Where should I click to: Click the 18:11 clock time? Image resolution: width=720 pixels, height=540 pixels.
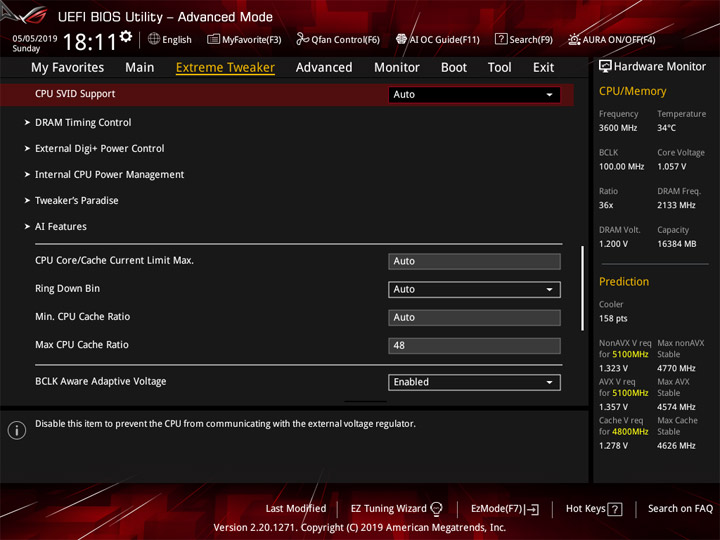[90, 42]
